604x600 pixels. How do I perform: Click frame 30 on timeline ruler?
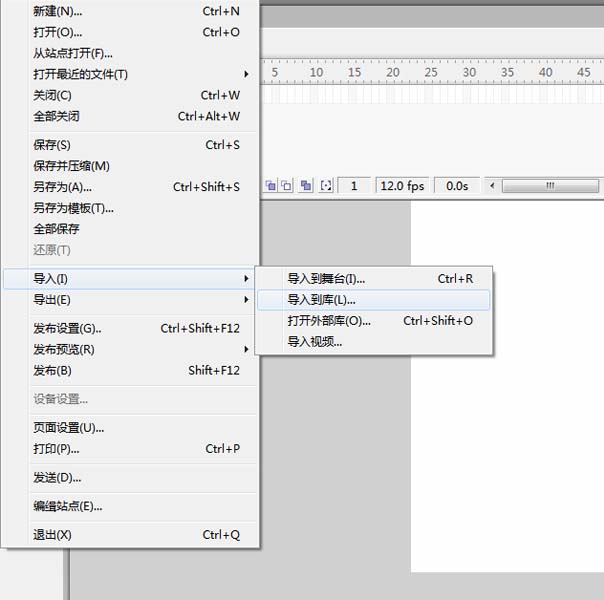[x=469, y=72]
